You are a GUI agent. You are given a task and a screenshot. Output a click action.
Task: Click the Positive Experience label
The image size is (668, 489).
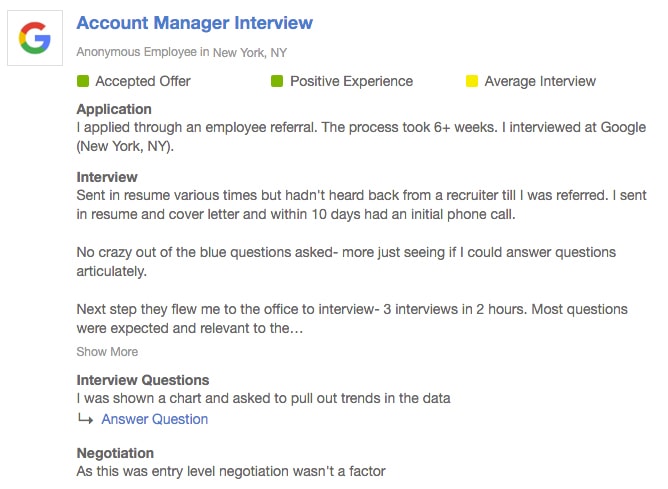(x=351, y=81)
